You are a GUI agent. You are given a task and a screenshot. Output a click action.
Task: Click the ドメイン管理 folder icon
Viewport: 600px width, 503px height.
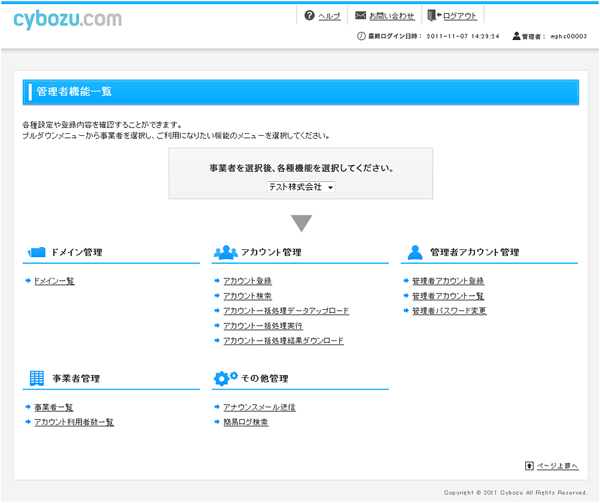37,252
